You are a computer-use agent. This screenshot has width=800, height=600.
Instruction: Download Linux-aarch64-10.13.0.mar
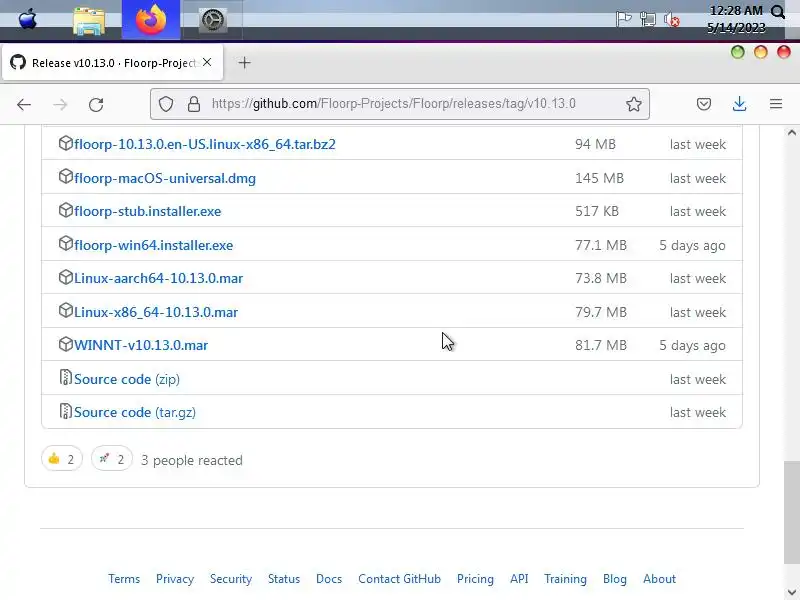point(158,279)
